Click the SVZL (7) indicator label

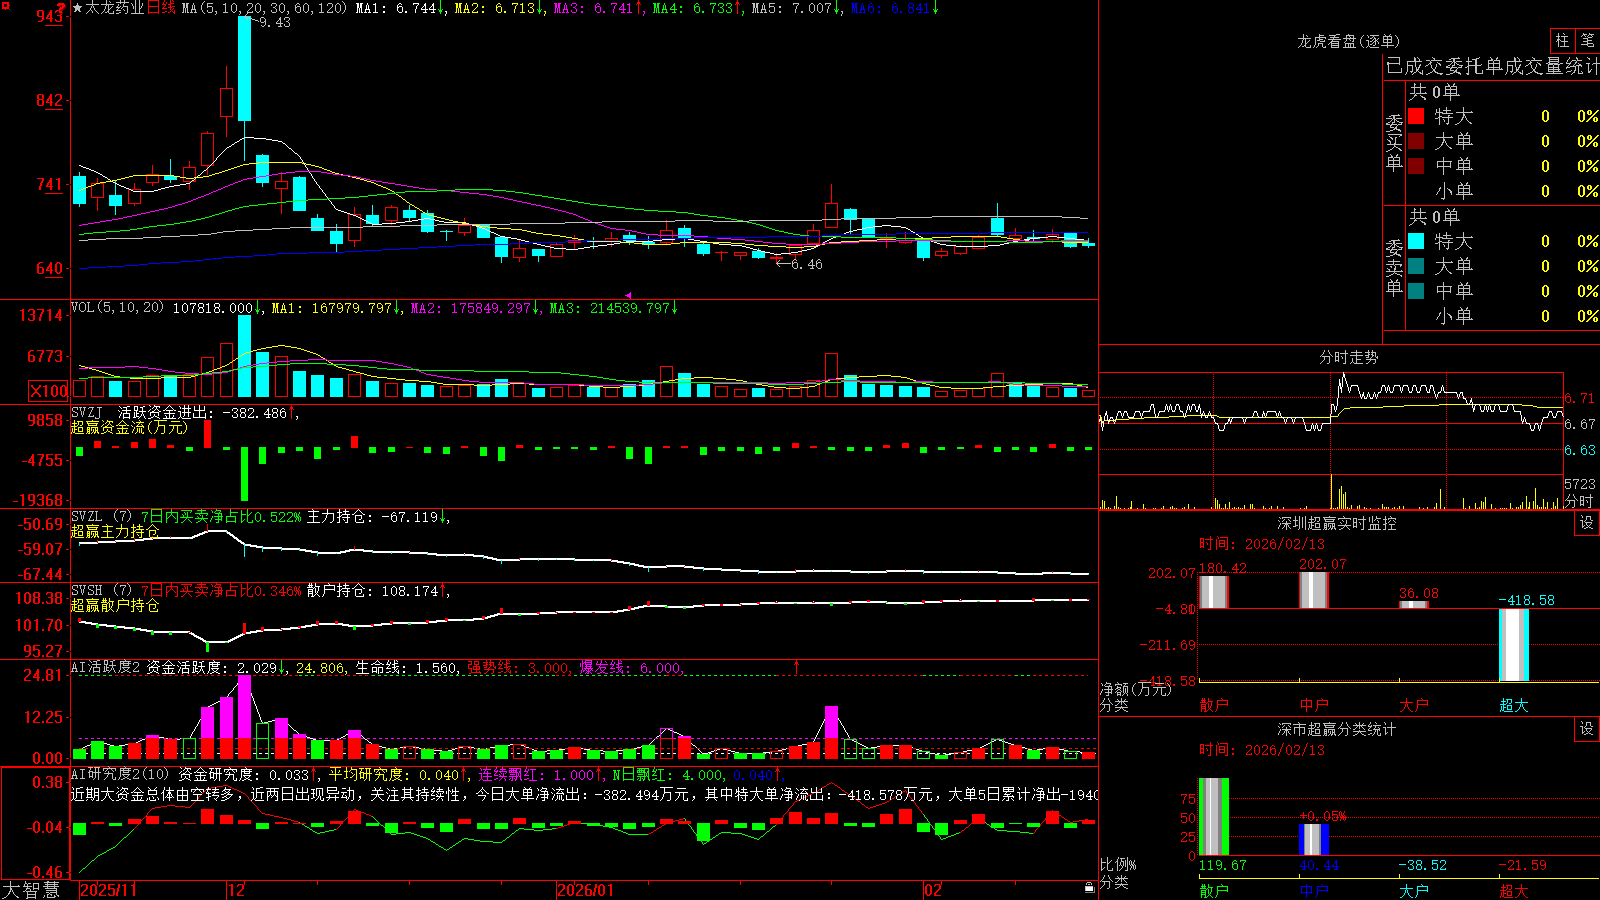(102, 517)
